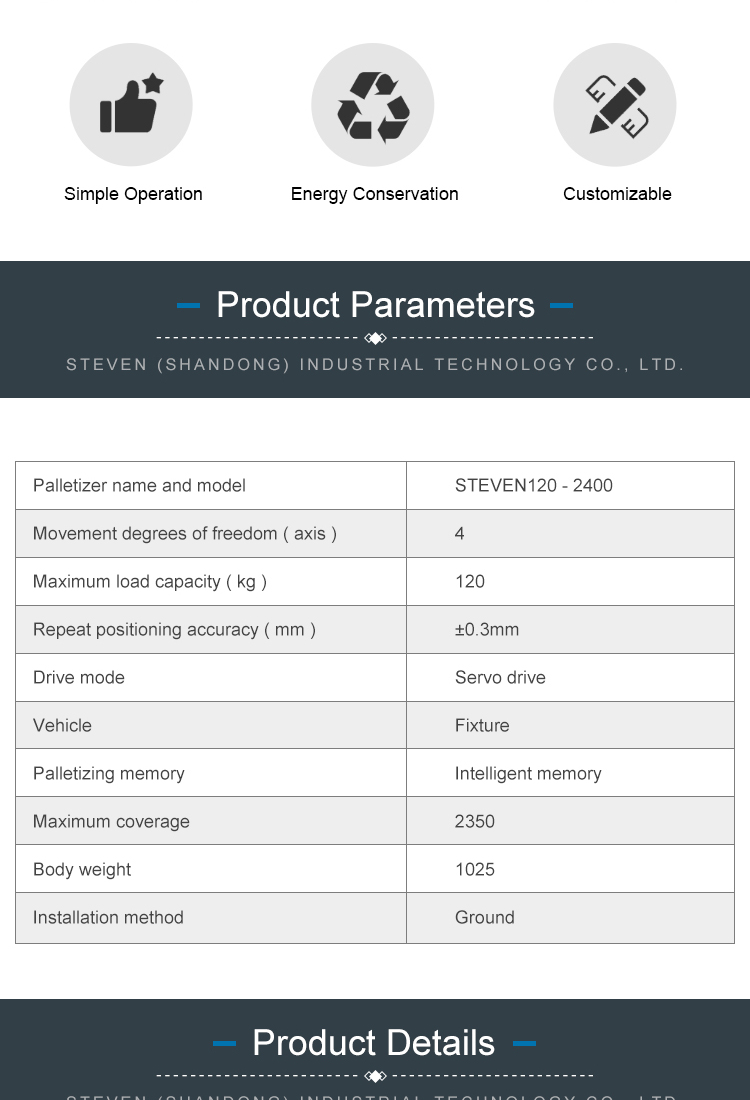This screenshot has width=750, height=1100.
Task: Click the Maximum coverage 2350 value
Action: point(475,822)
